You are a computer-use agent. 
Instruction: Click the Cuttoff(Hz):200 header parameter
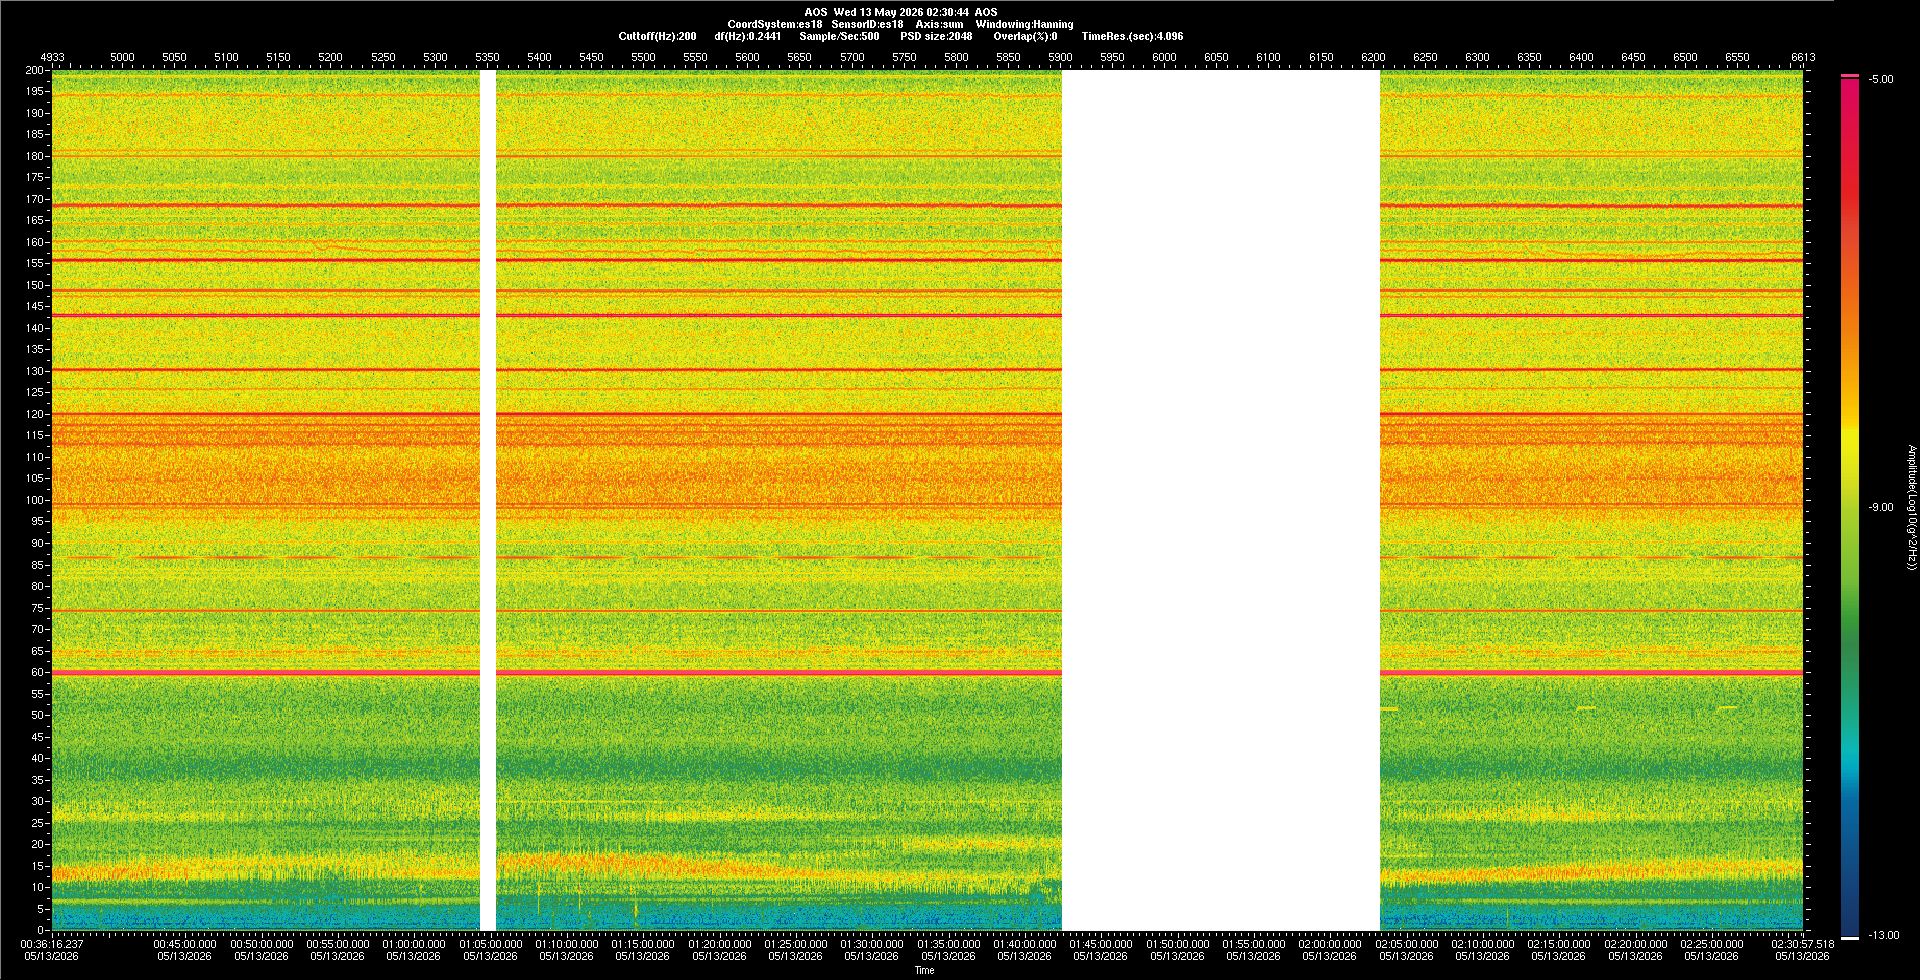[657, 36]
